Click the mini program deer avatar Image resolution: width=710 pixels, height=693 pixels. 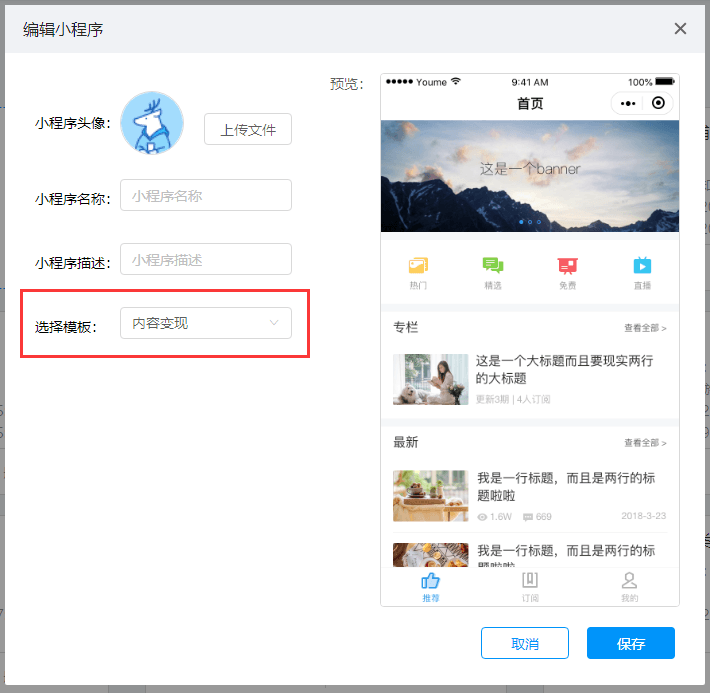click(x=152, y=123)
